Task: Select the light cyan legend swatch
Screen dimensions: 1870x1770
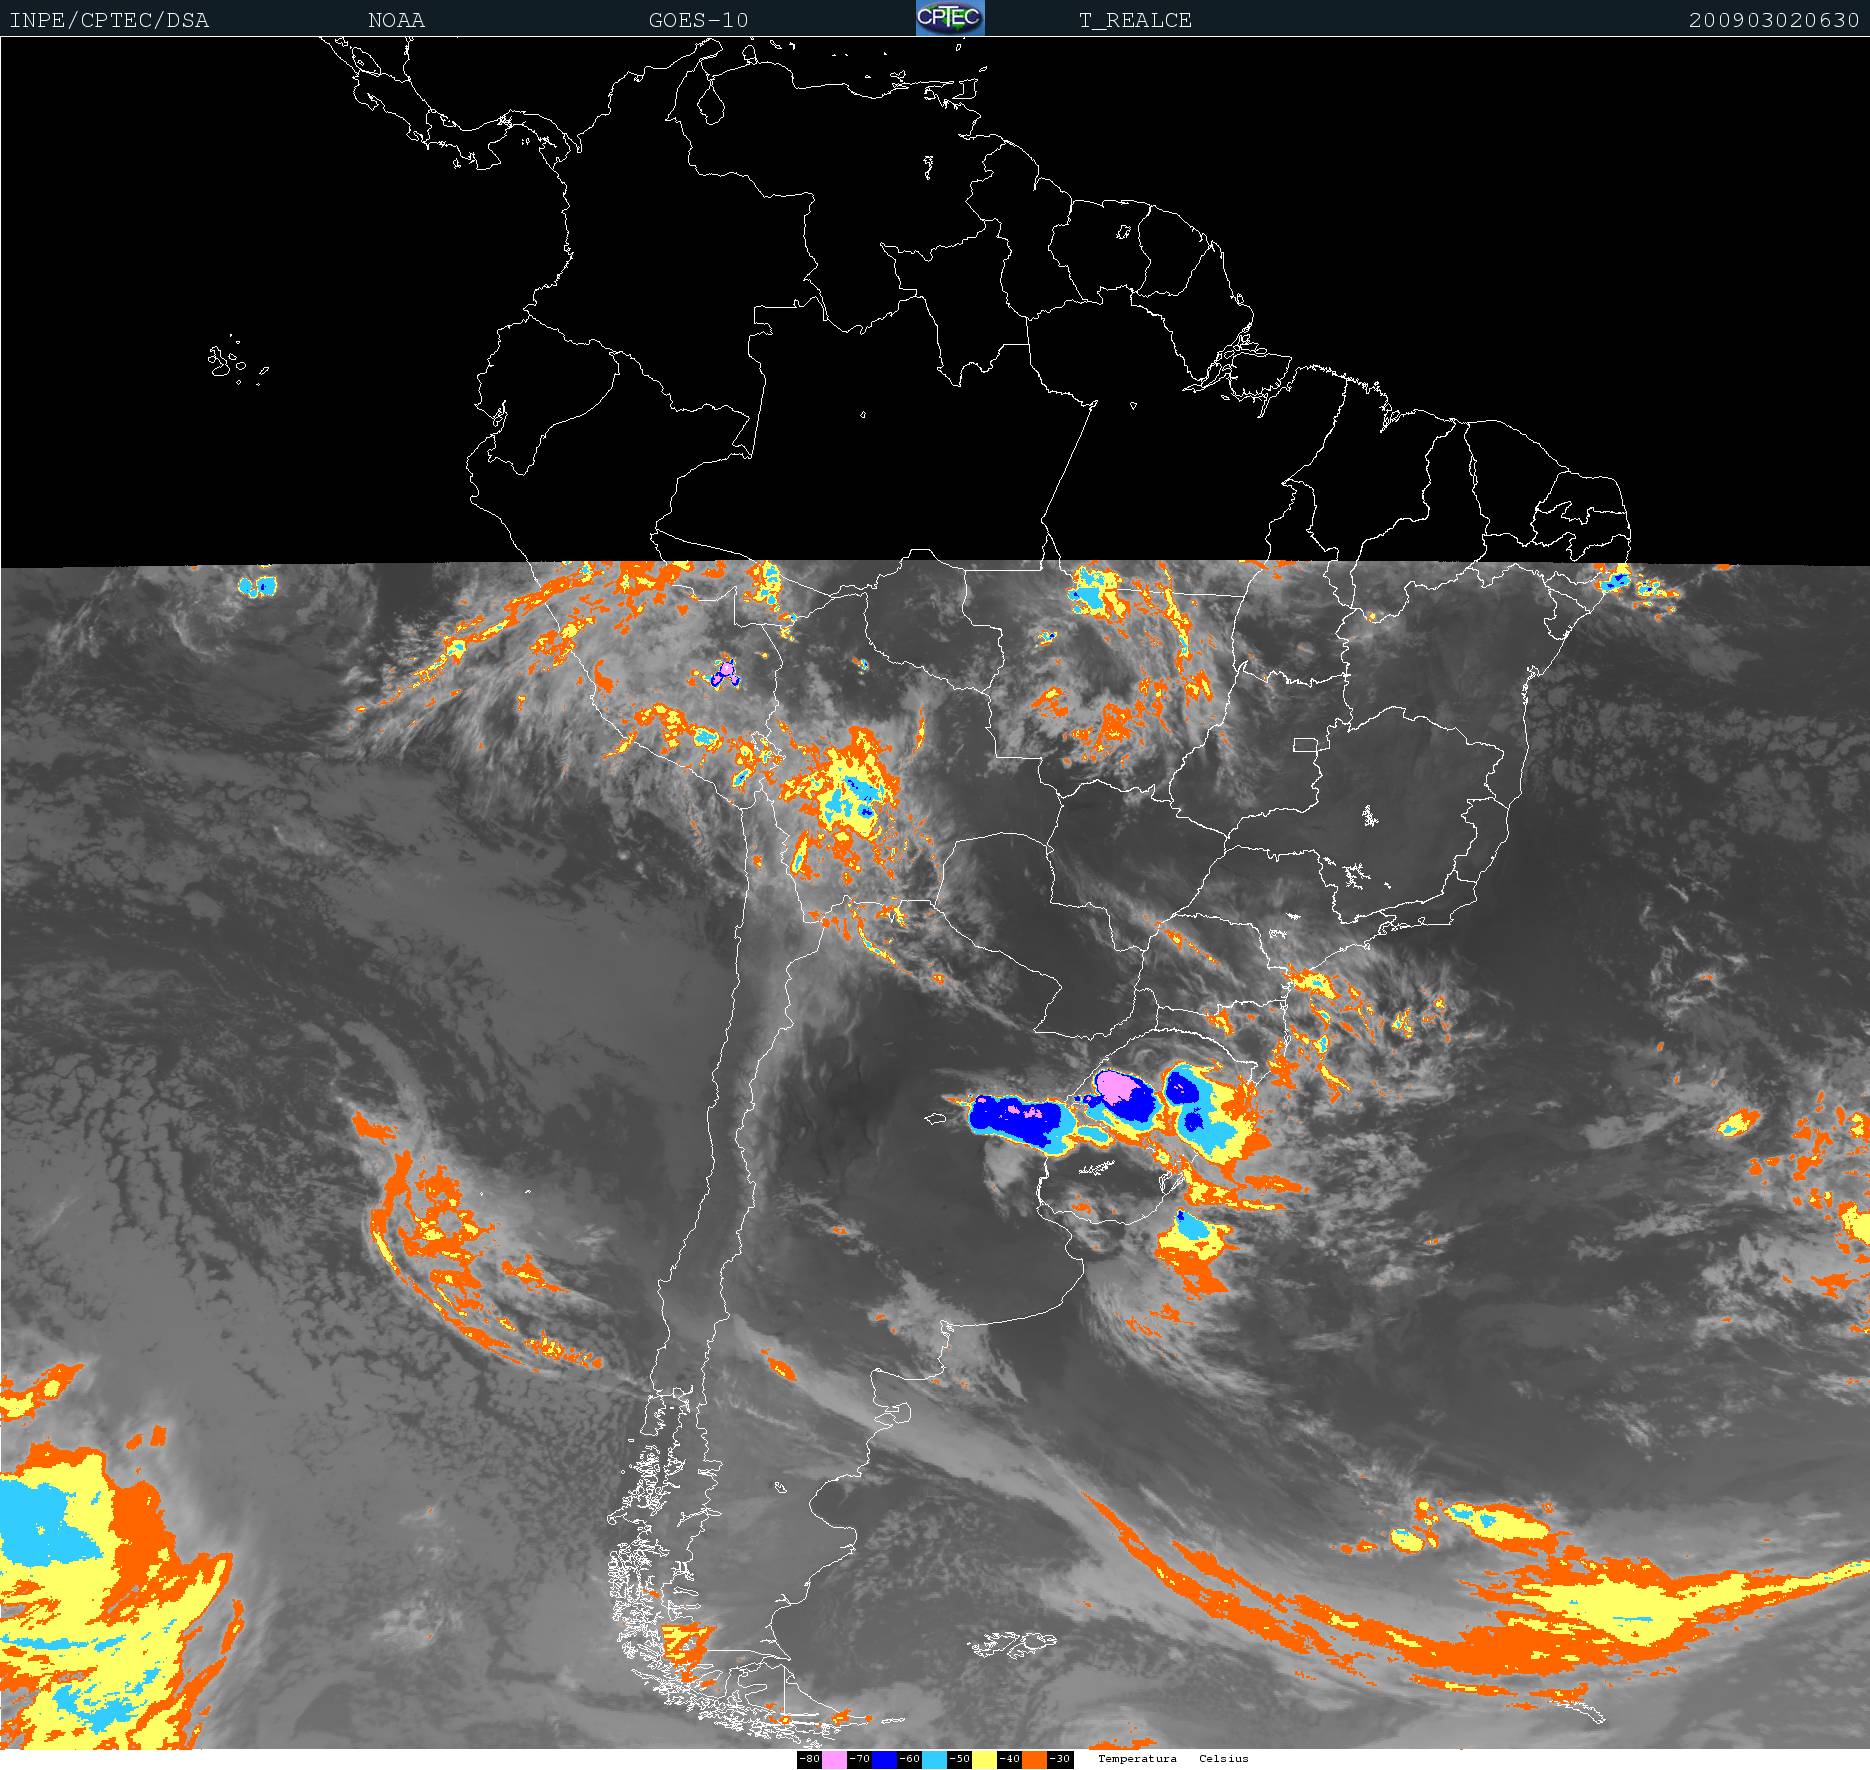Action: (x=934, y=1759)
